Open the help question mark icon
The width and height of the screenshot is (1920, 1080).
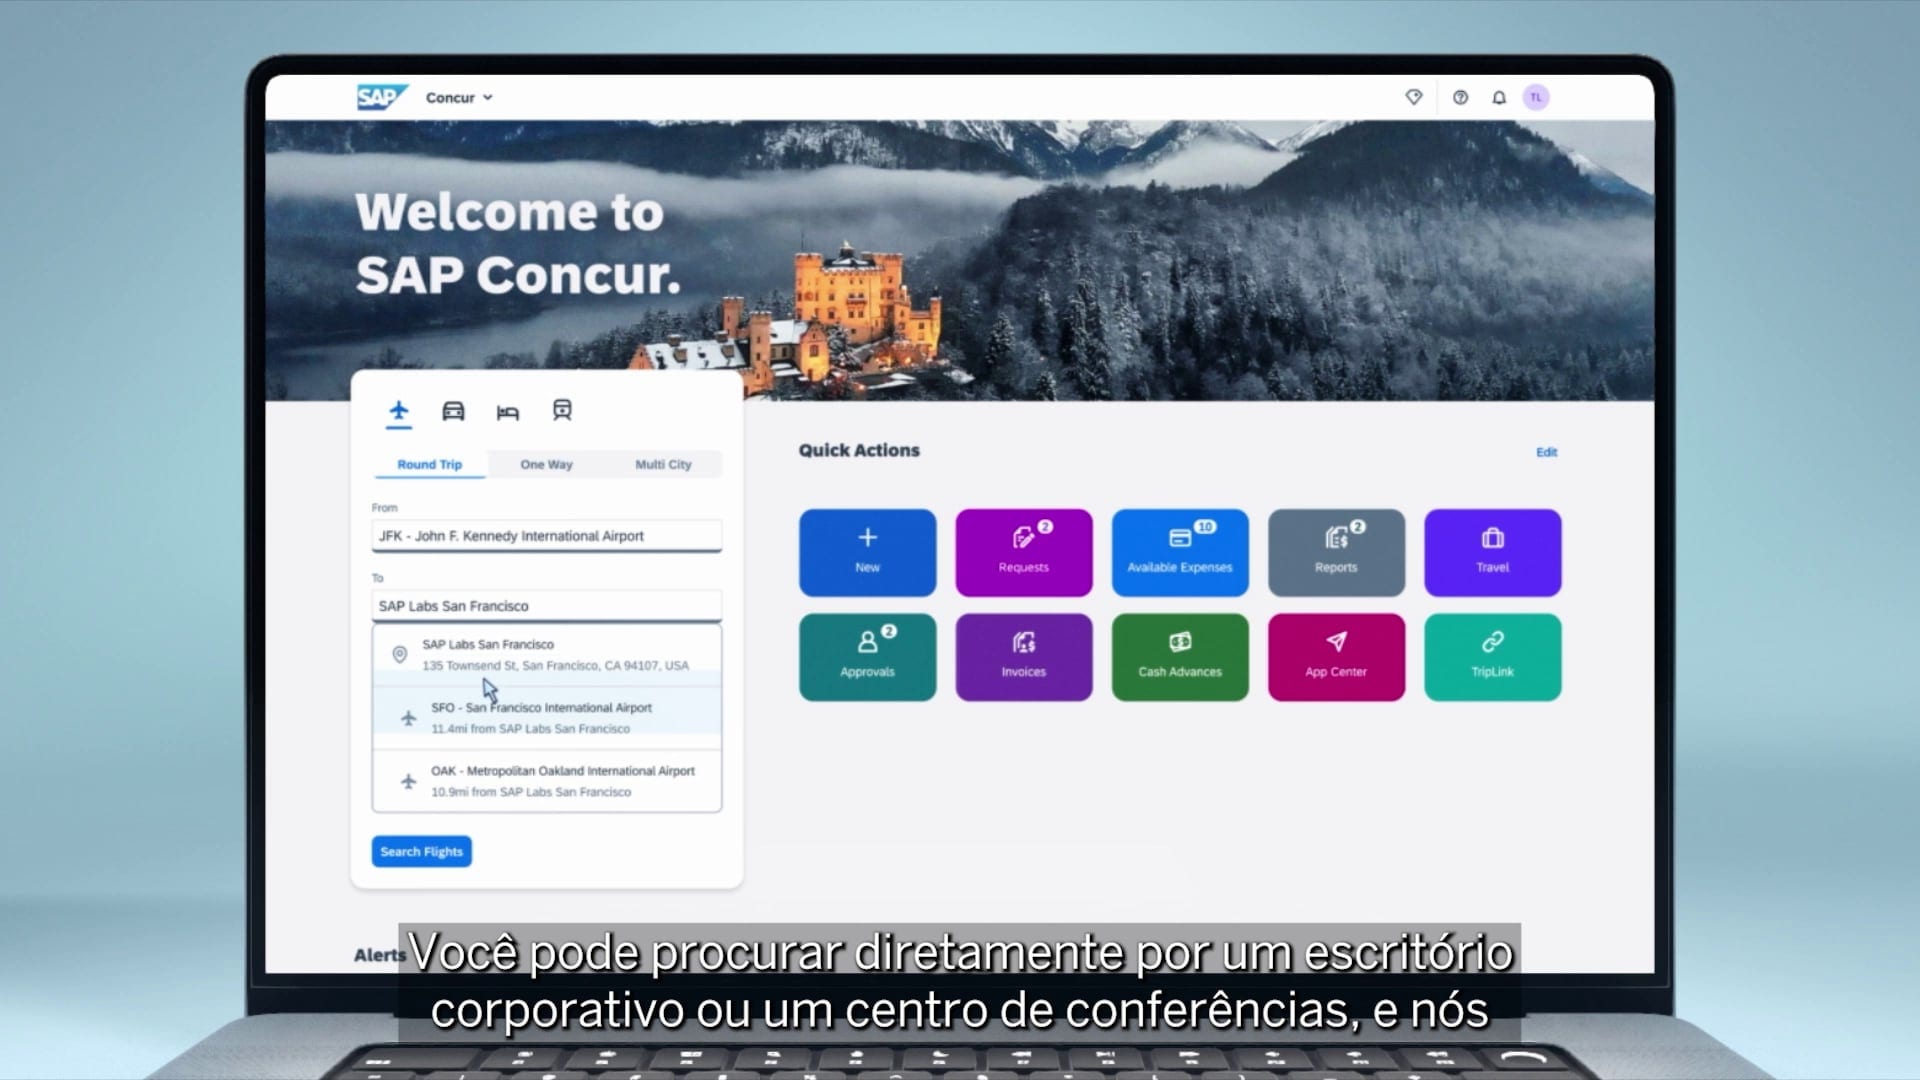[1460, 97]
